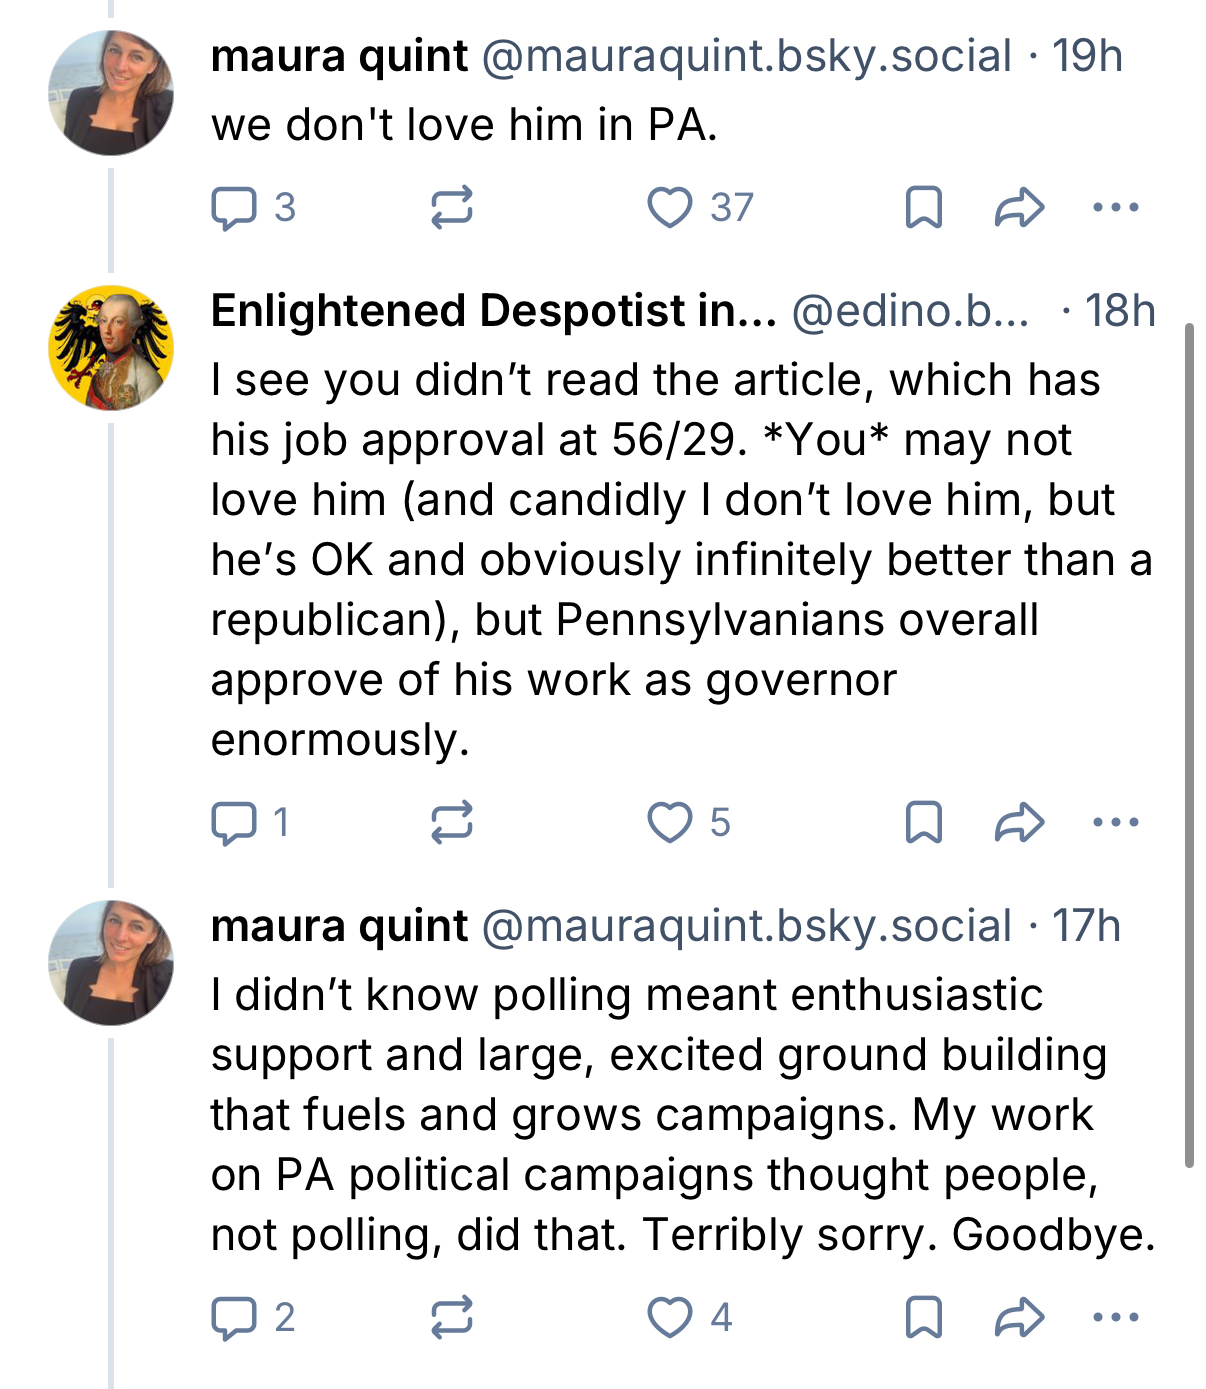The height and width of the screenshot is (1389, 1206).
Task: Share the "we don't love him in PA" post
Action: (x=1019, y=208)
